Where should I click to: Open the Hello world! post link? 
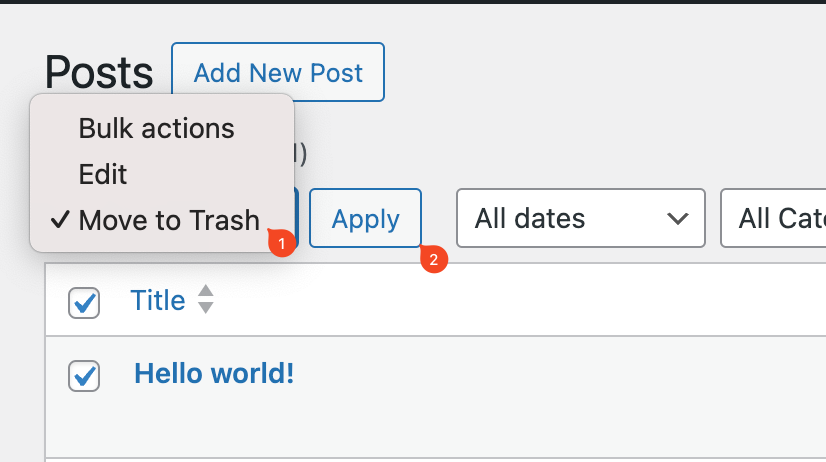point(214,373)
